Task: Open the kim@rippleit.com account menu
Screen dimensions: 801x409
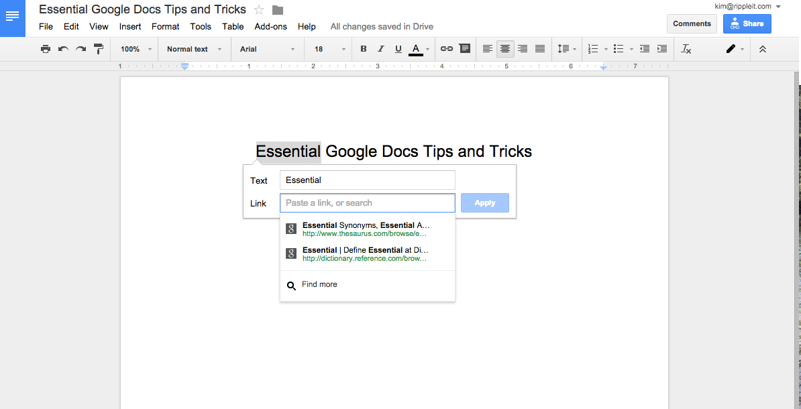Action: click(748, 7)
